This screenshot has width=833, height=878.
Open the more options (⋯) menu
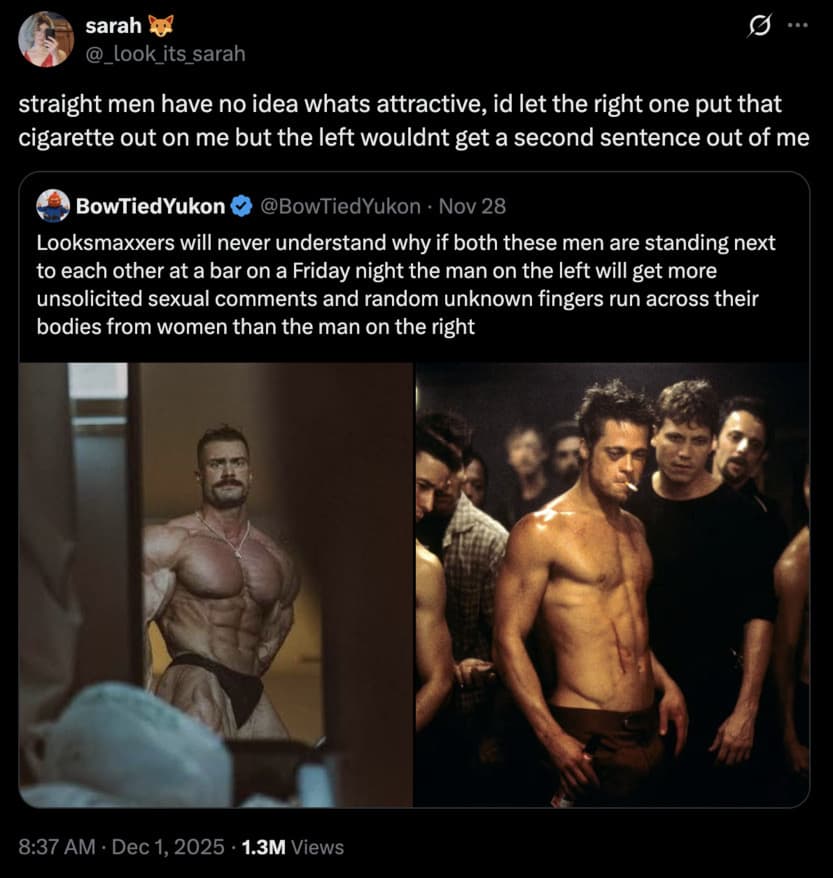coord(800,27)
